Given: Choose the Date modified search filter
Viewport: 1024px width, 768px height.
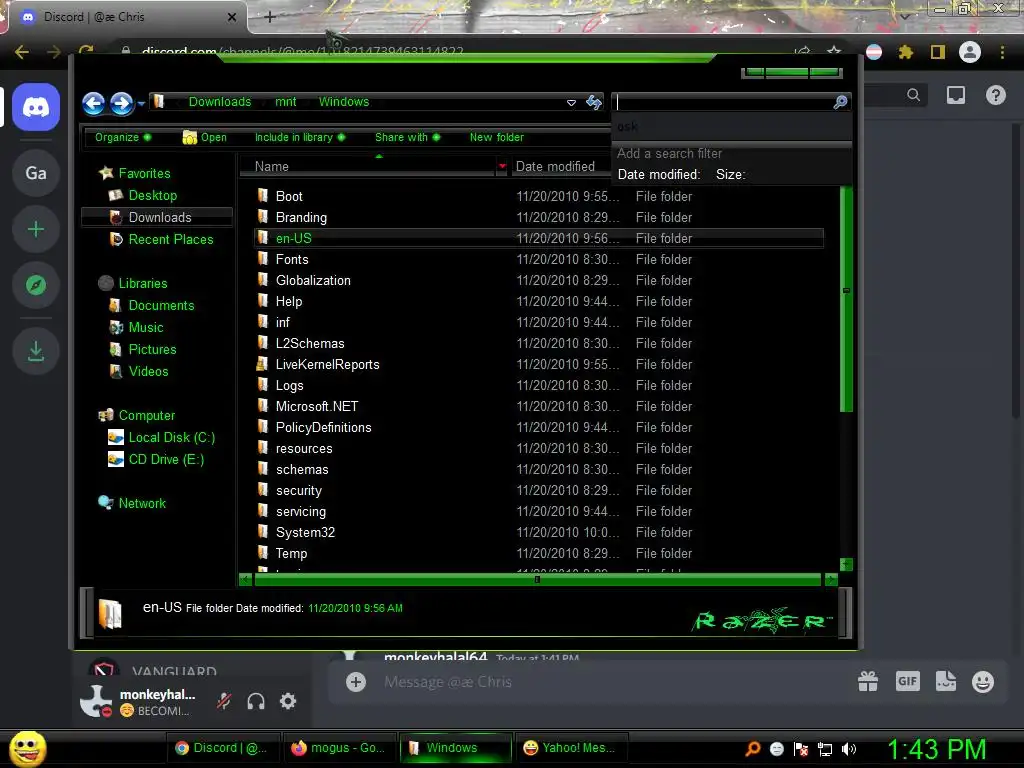Looking at the screenshot, I should [x=658, y=174].
